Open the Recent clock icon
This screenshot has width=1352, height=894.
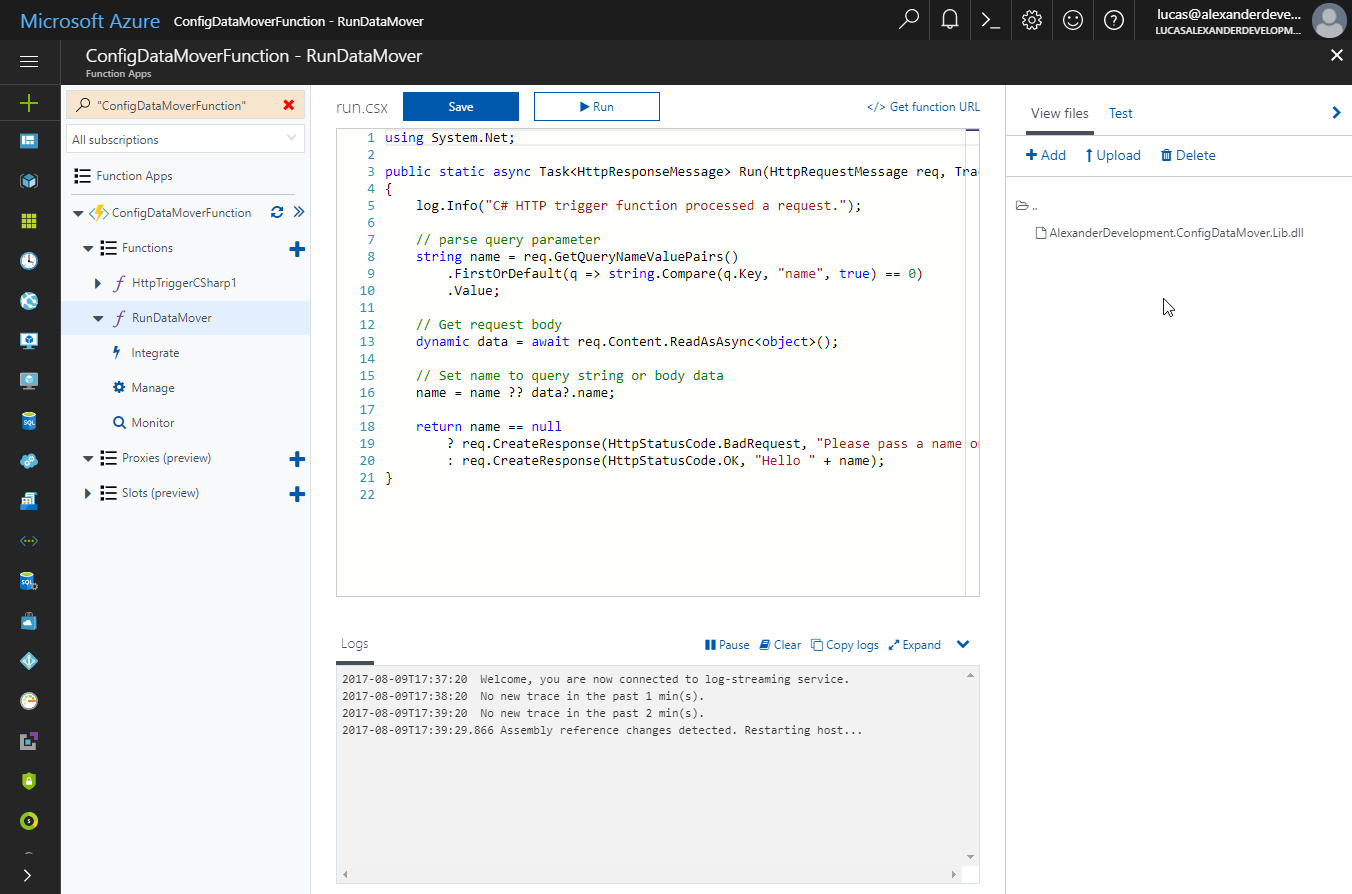[29, 261]
